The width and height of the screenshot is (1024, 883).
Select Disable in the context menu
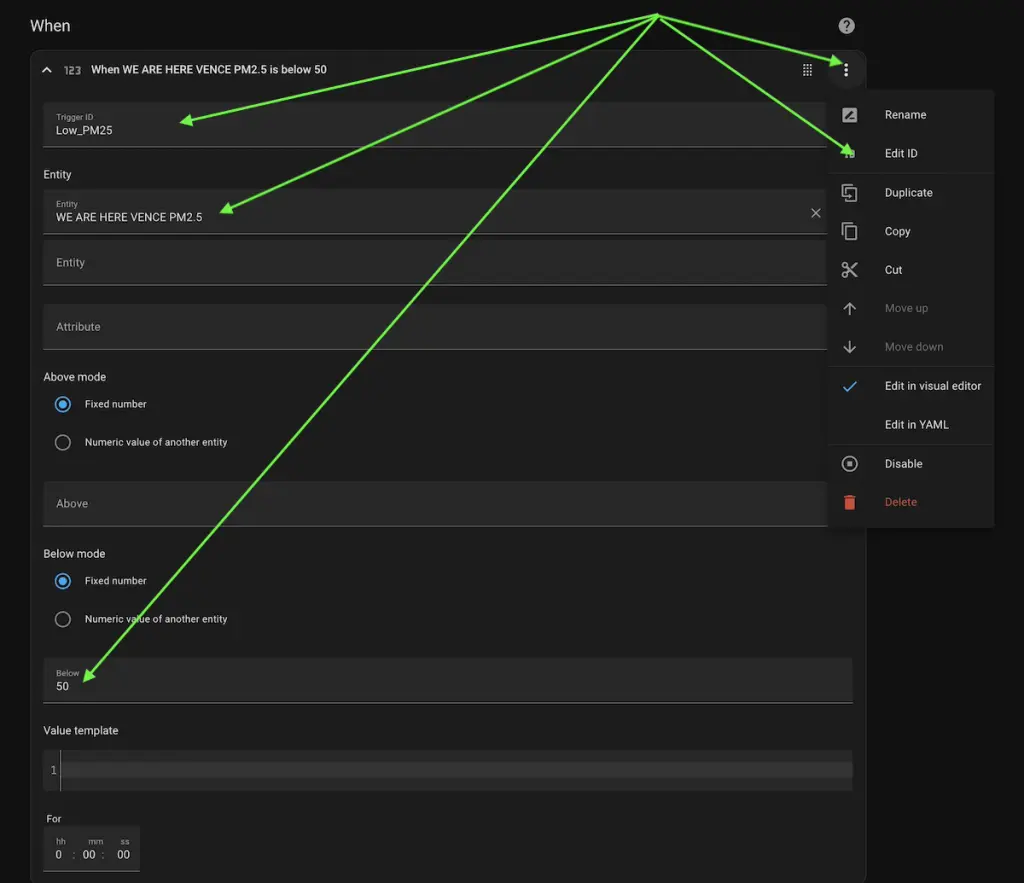(903, 464)
